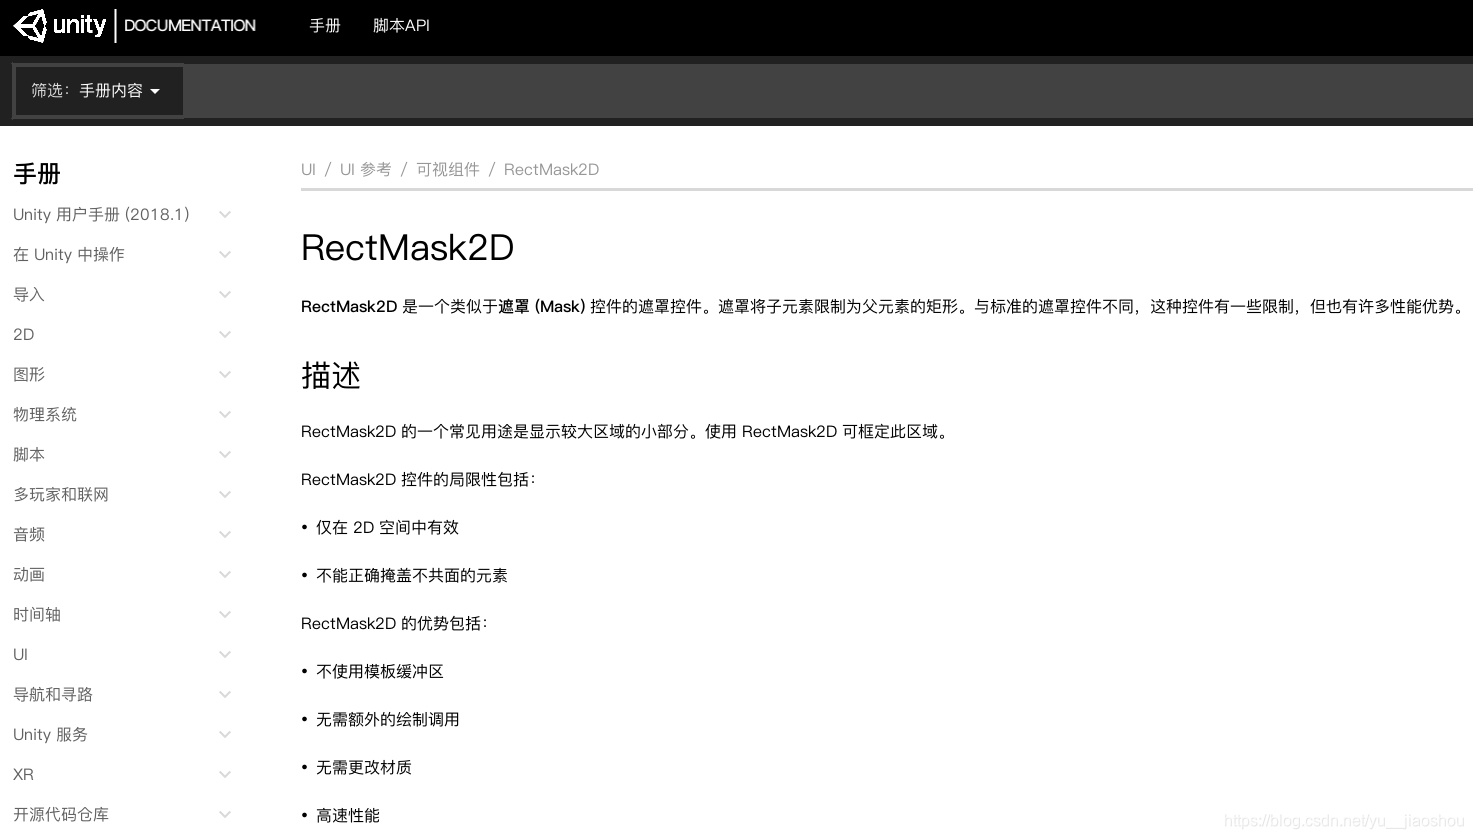Open the 筛选: 手册内容 filter dropdown
The image size is (1473, 839).
(97, 91)
